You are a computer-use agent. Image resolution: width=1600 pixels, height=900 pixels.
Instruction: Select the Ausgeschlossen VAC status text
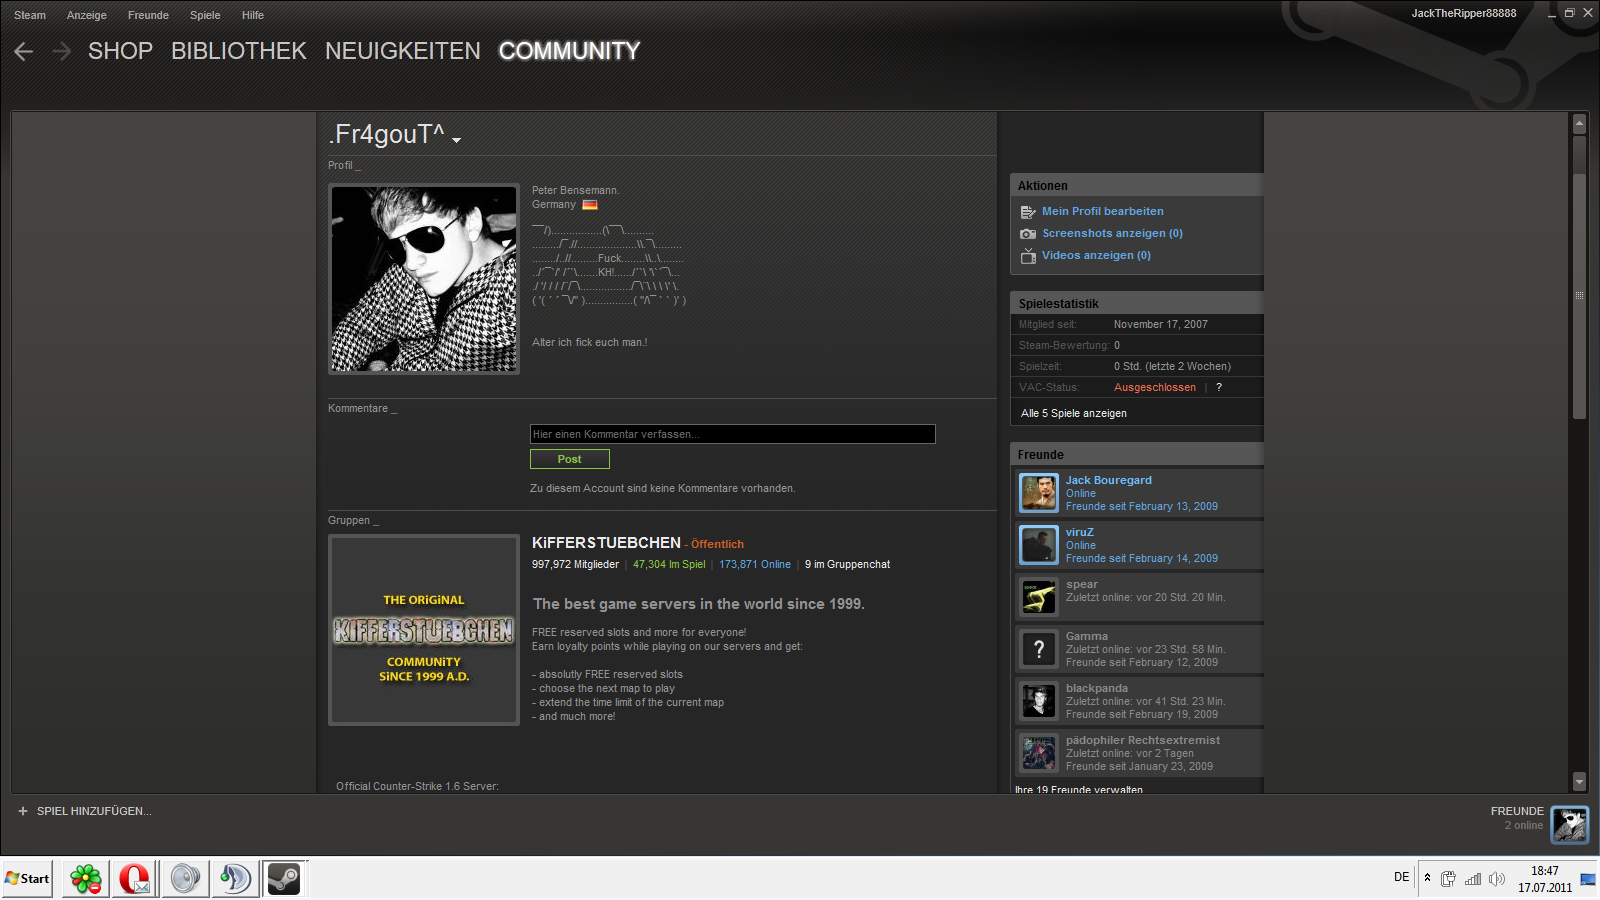tap(1155, 387)
